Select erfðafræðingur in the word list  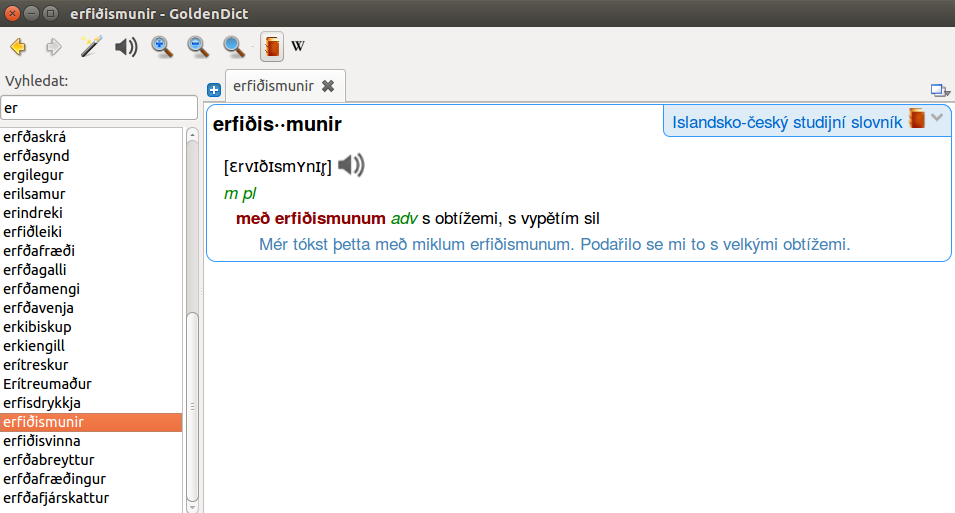[x=91, y=479]
